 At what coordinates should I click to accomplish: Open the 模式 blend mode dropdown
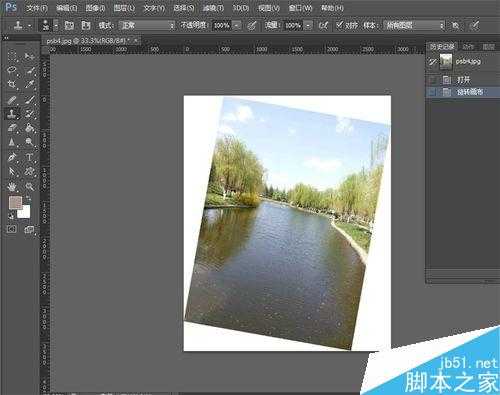click(x=147, y=25)
